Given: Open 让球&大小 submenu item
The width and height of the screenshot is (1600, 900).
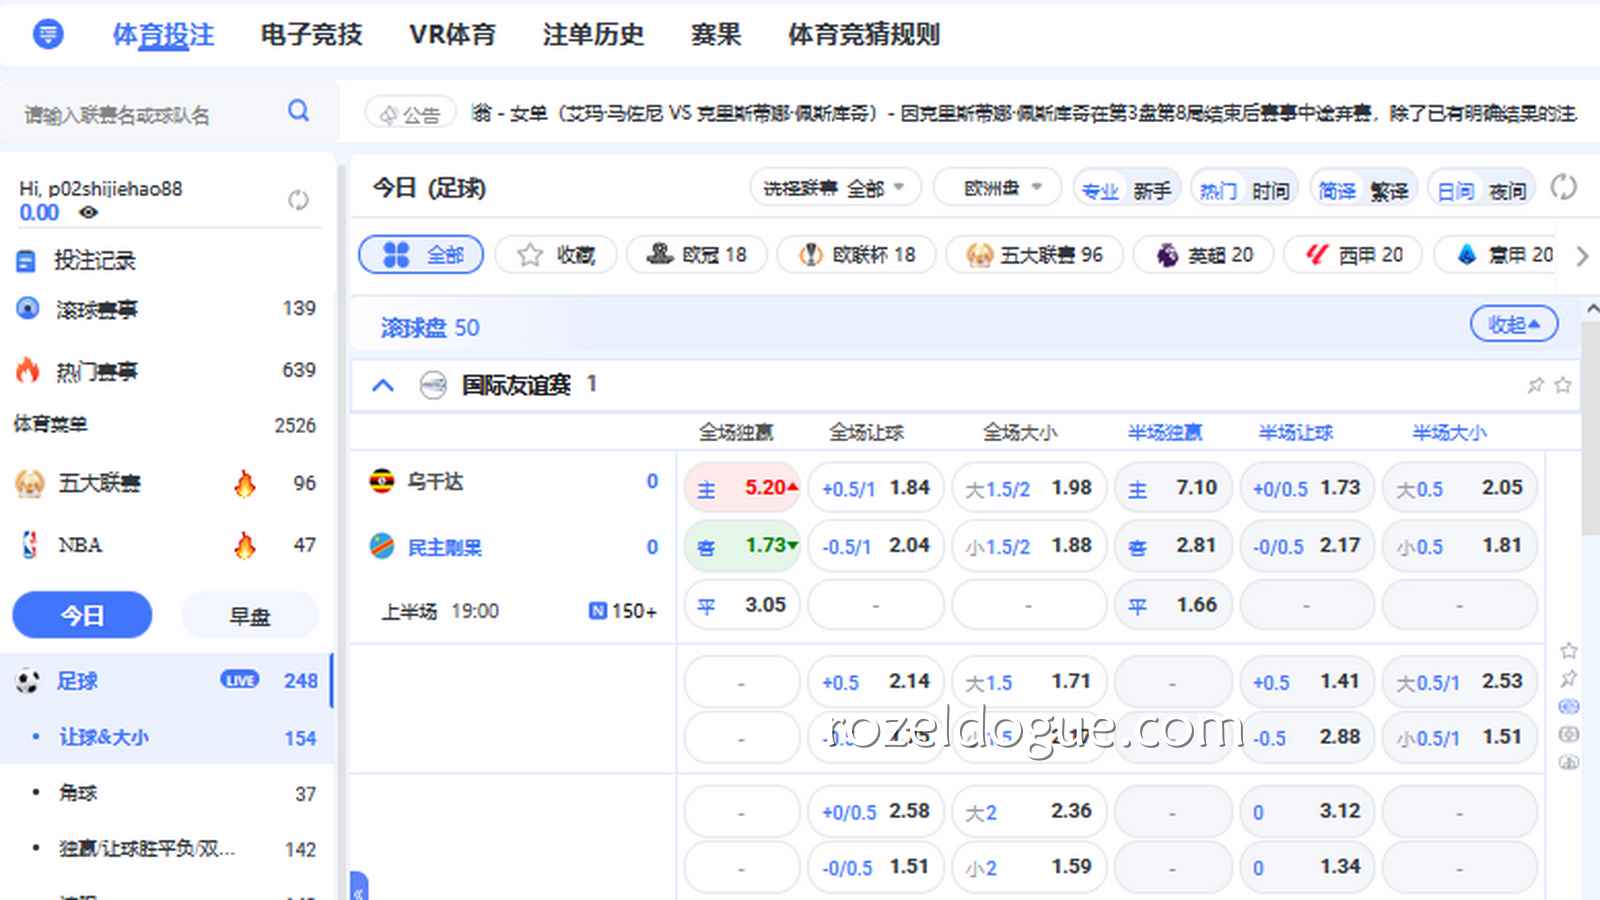Looking at the screenshot, I should [x=104, y=738].
